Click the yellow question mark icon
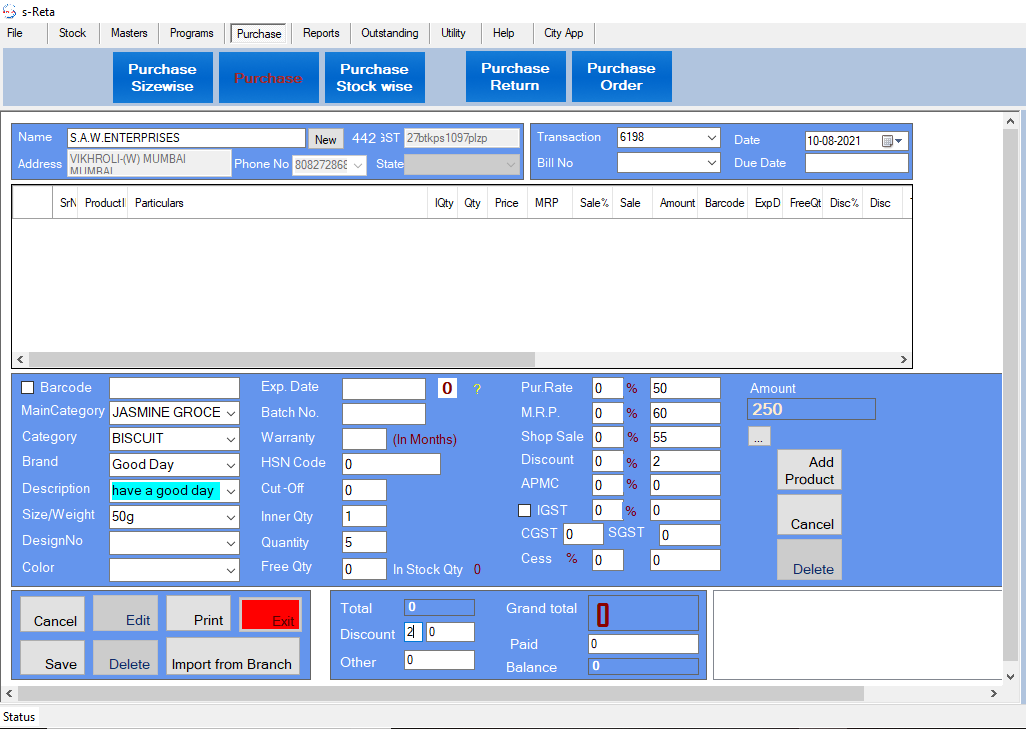Image resolution: width=1026 pixels, height=729 pixels. 477,389
